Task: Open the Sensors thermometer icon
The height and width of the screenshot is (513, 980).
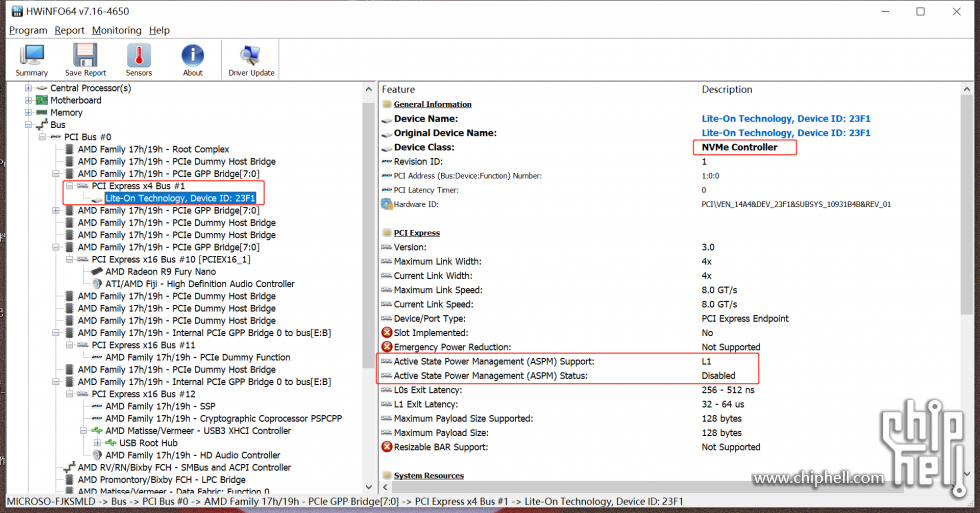Action: pyautogui.click(x=139, y=60)
